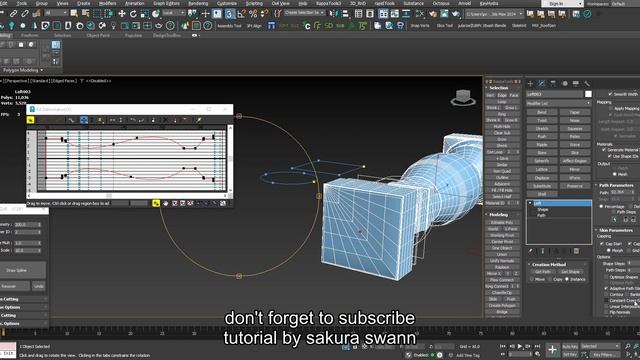Click the ViewCube in the viewport

coord(463,98)
